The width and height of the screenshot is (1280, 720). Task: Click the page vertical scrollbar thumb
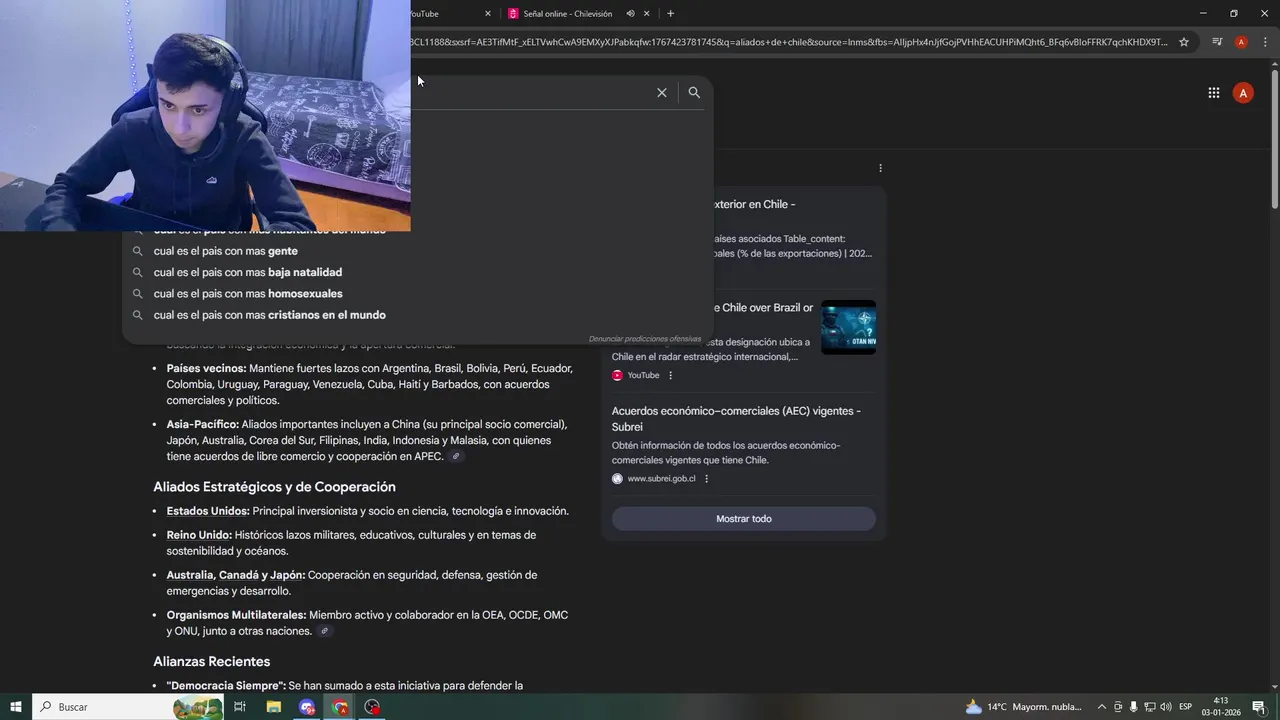[x=1274, y=138]
